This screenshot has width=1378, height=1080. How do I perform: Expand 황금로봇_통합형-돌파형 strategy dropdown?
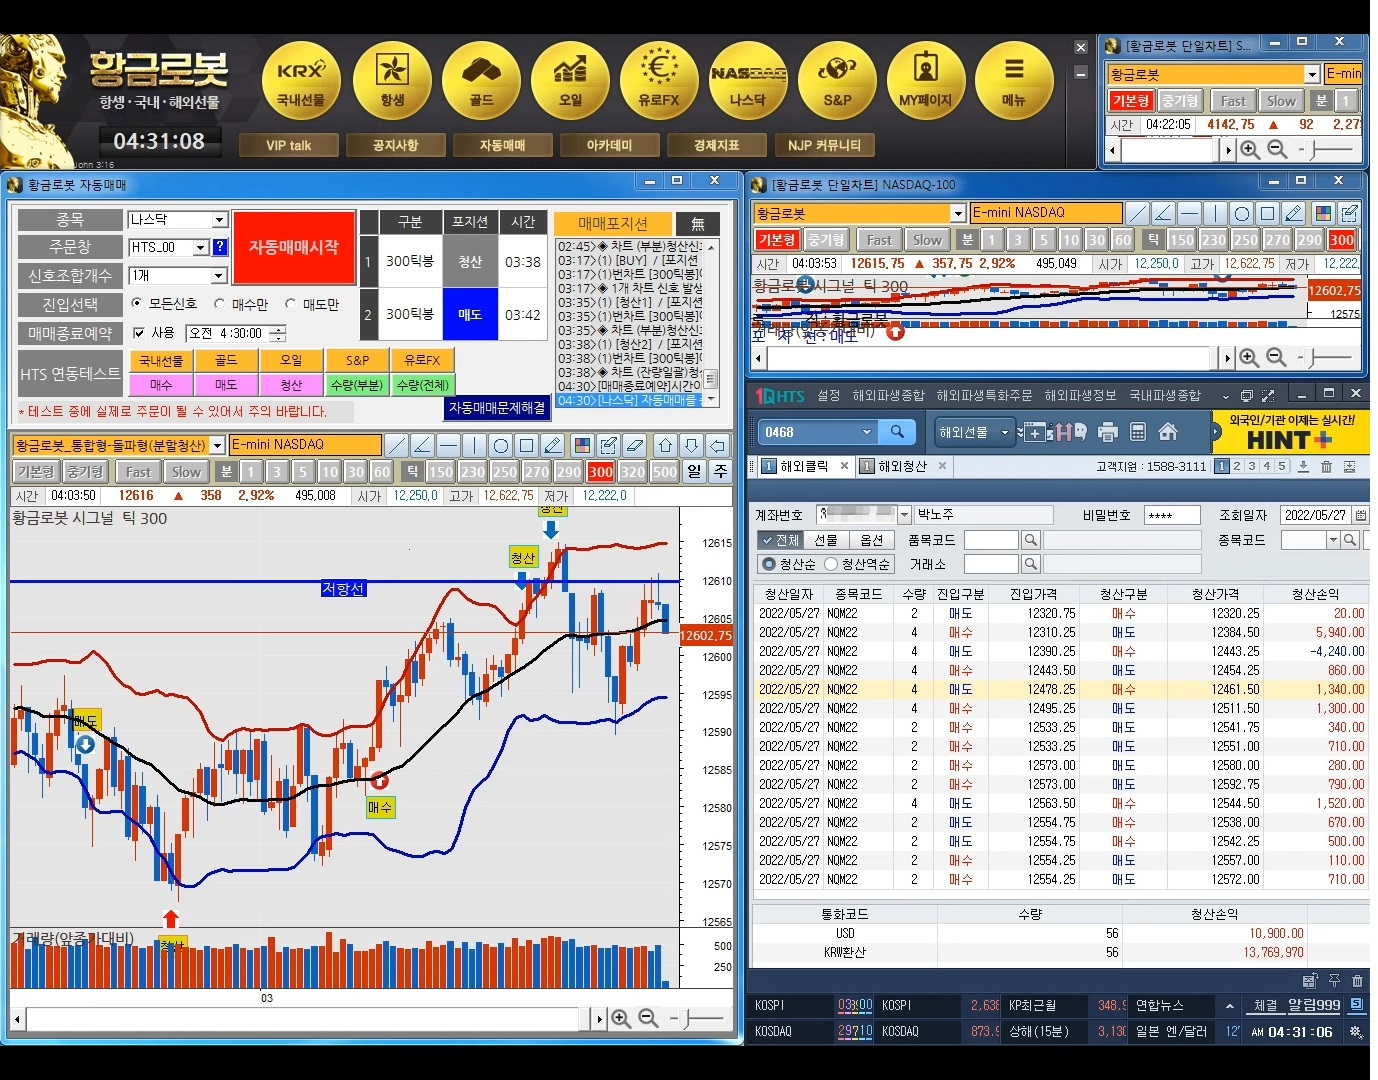point(218,445)
